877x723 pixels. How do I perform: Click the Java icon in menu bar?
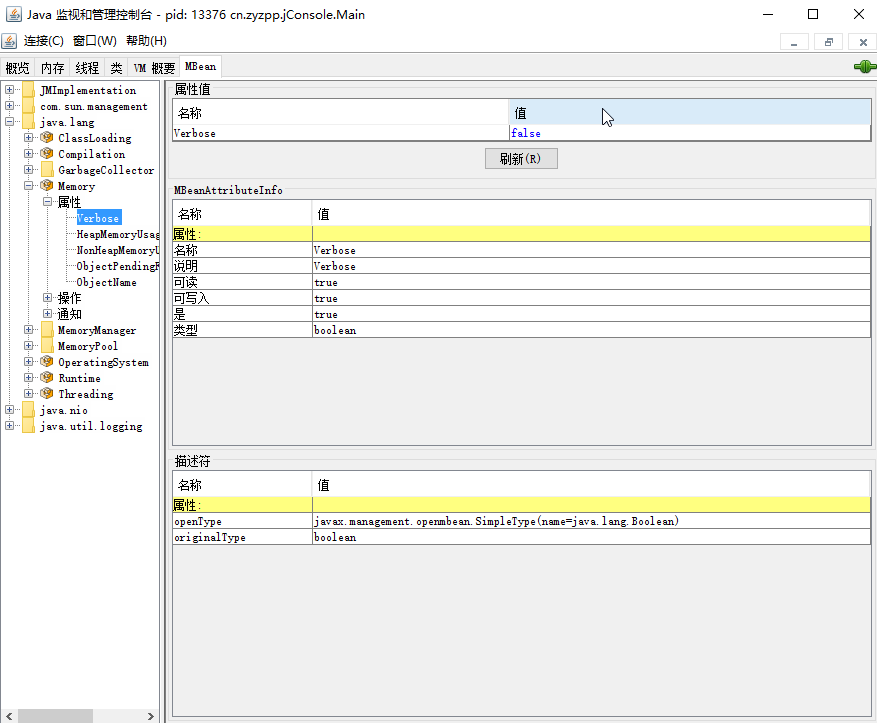pyautogui.click(x=10, y=41)
